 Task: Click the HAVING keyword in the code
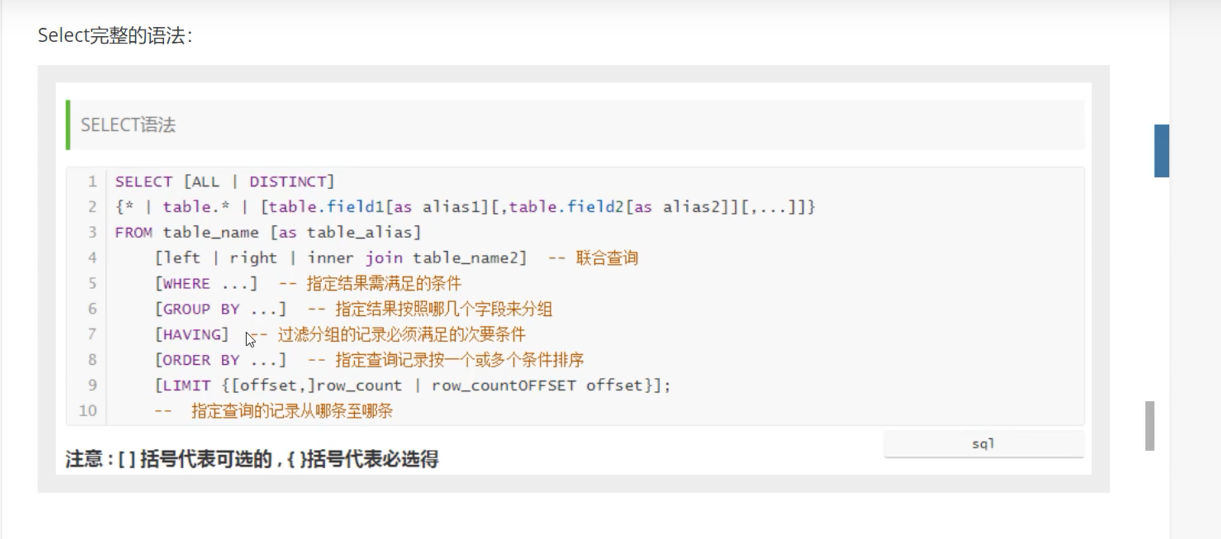(x=192, y=334)
